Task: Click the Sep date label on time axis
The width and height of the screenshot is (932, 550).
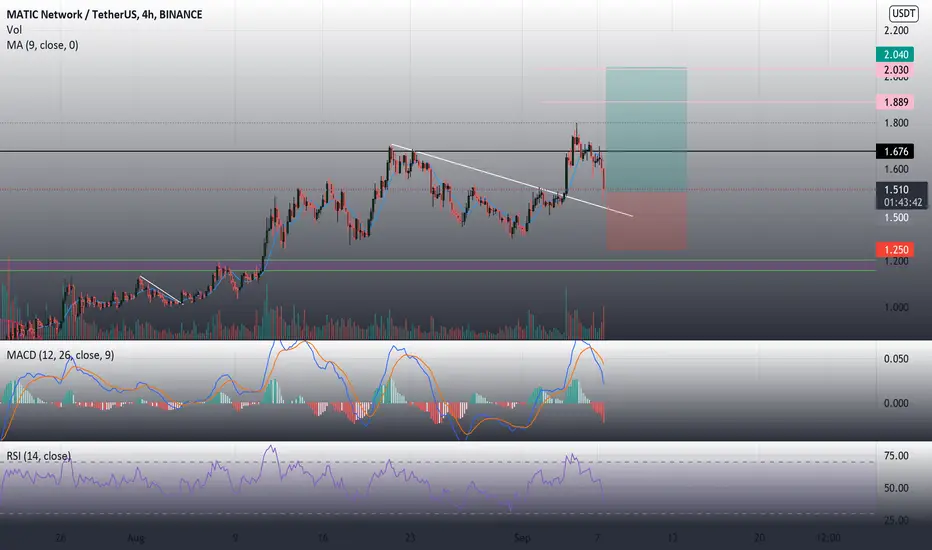Action: (522, 538)
